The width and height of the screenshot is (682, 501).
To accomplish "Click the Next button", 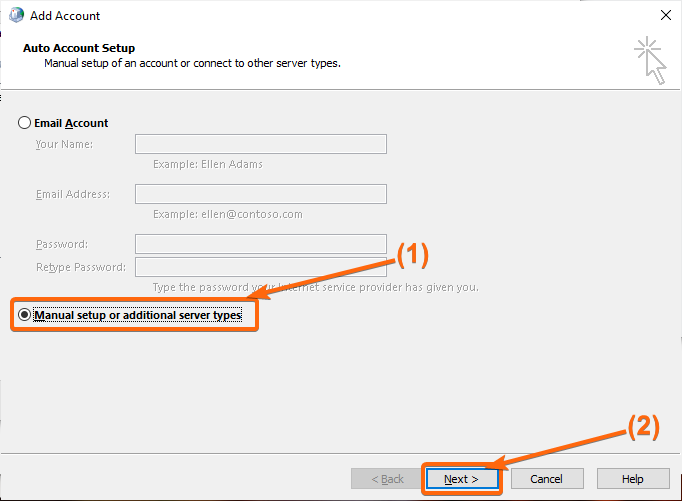I will 461,479.
